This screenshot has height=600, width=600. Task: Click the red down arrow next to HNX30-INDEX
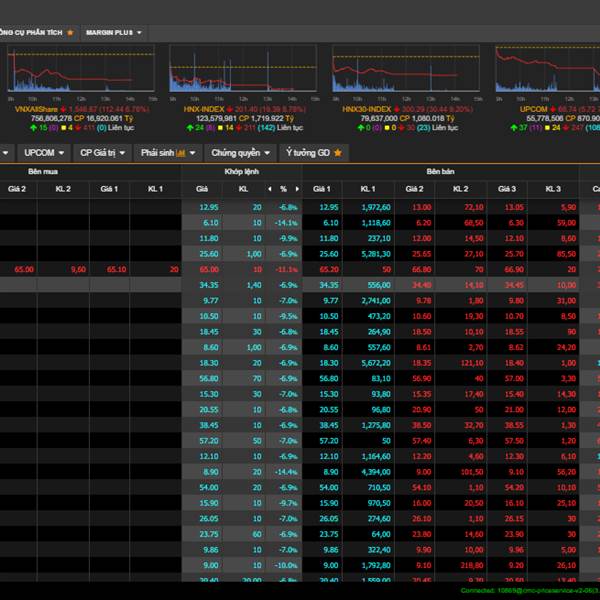(396, 109)
